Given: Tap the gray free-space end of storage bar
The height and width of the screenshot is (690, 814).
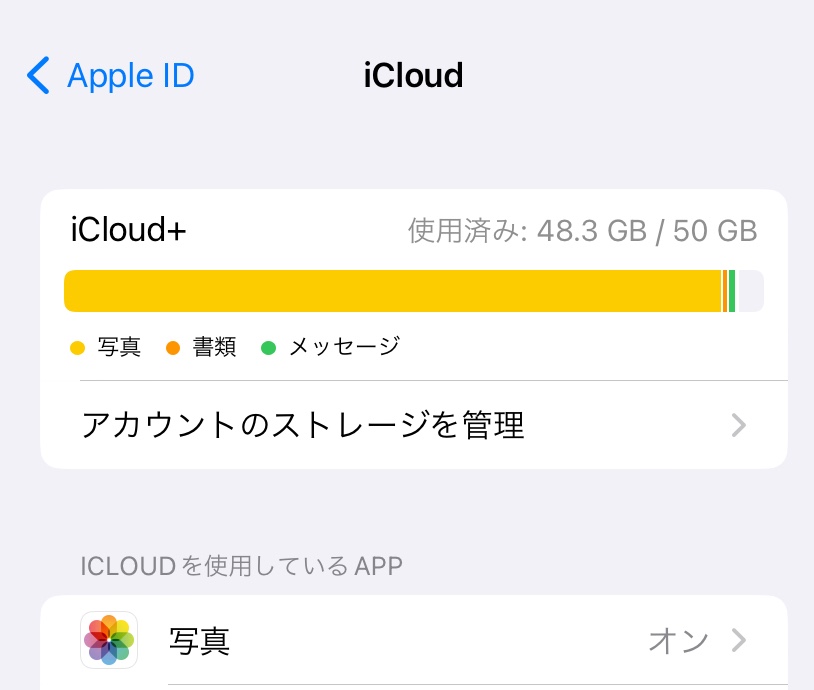Looking at the screenshot, I should point(750,291).
